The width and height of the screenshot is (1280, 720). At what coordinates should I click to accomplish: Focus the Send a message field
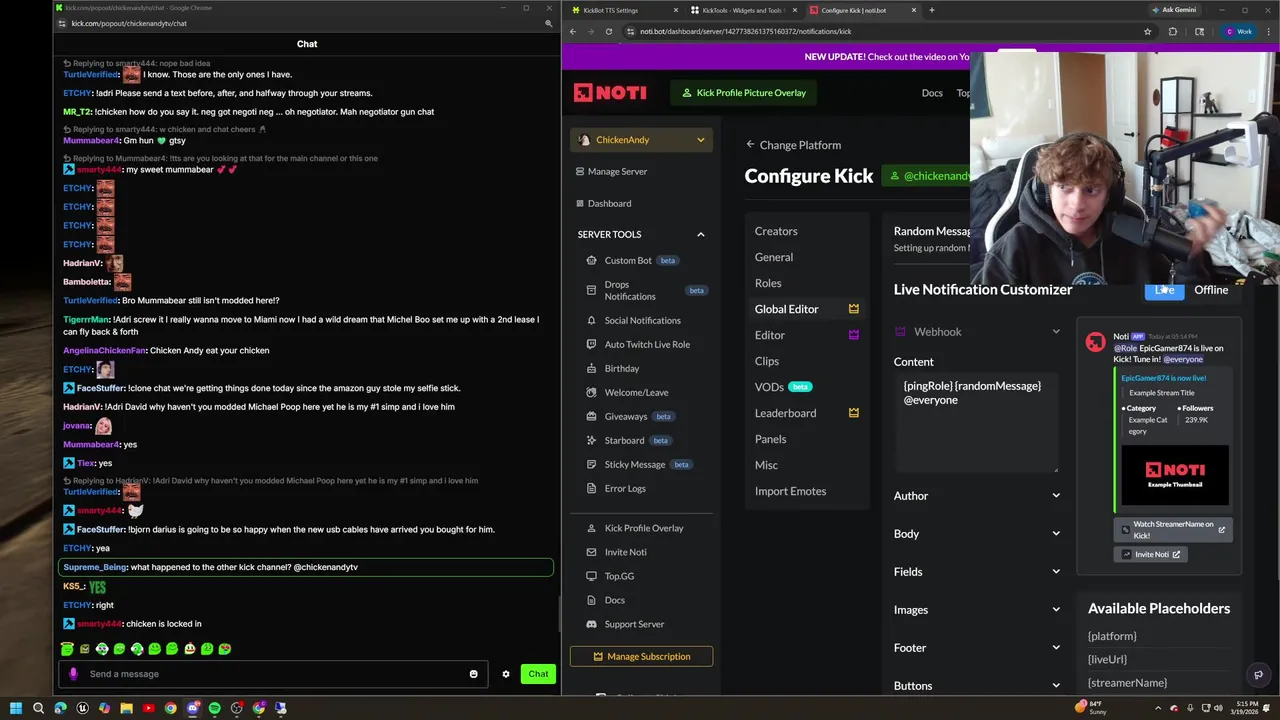(x=275, y=674)
